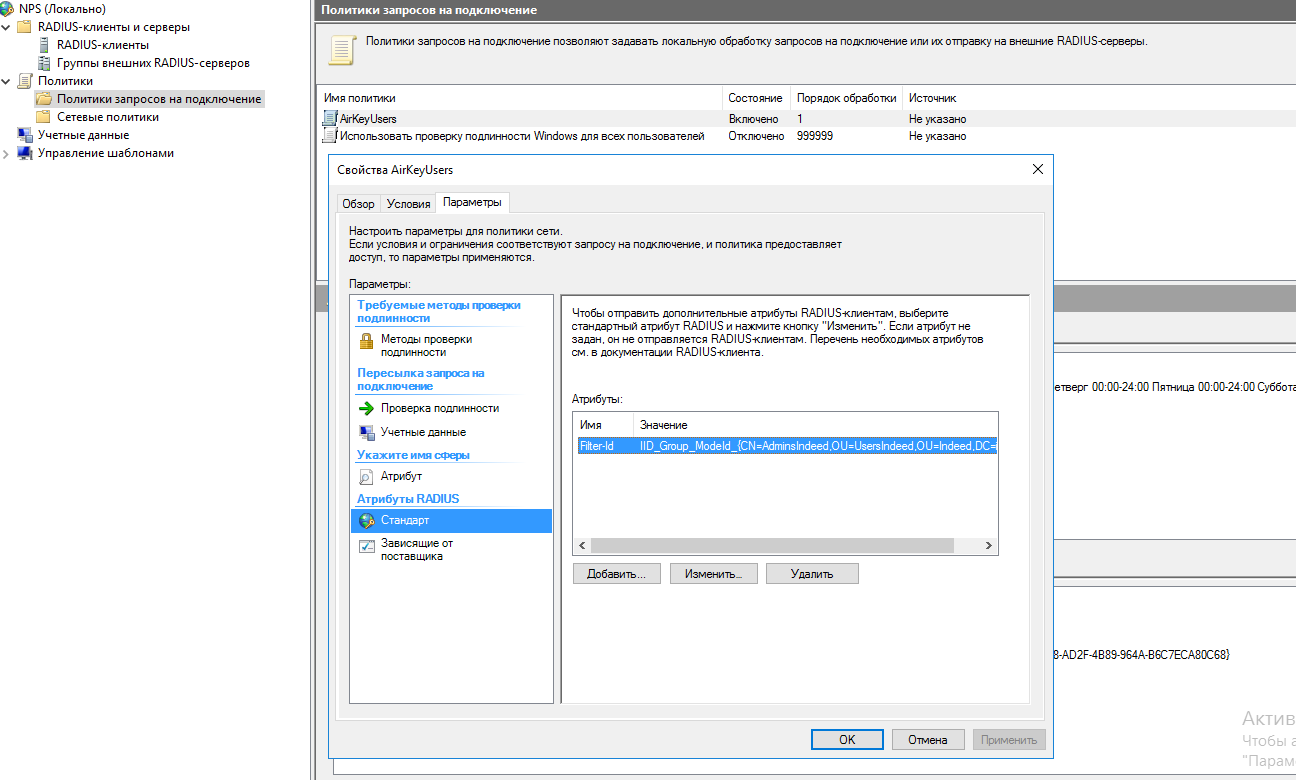The width and height of the screenshot is (1296, 780).
Task: Open Методы проверки подлинности lock icon
Action: click(366, 341)
